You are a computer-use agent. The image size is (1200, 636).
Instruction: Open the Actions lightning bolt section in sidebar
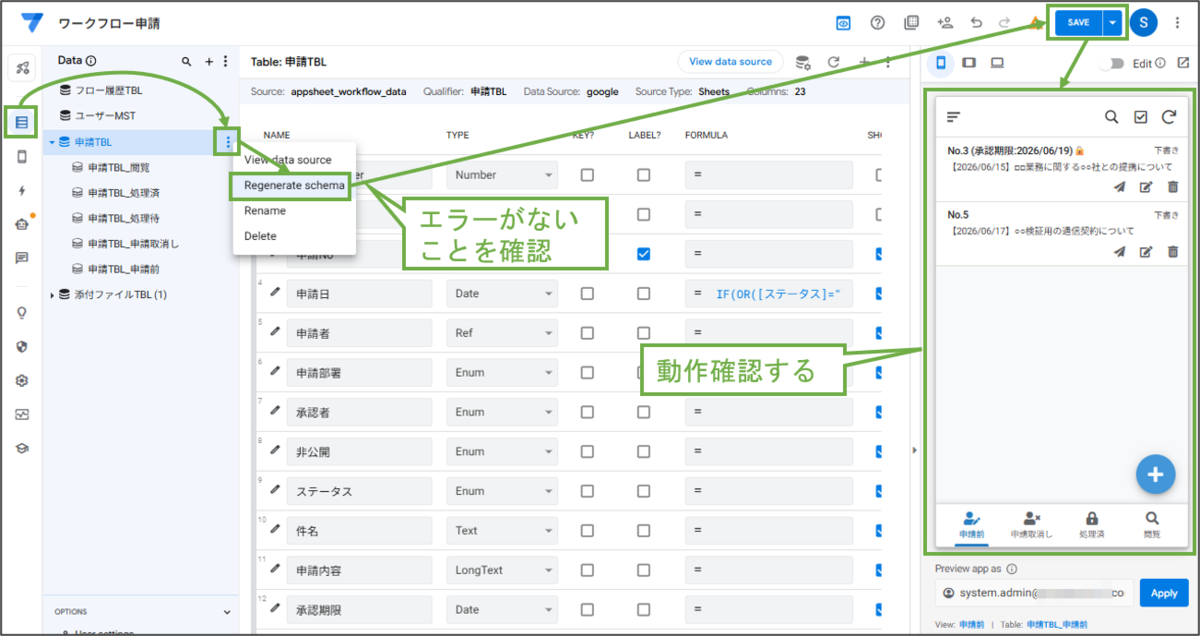coord(22,190)
